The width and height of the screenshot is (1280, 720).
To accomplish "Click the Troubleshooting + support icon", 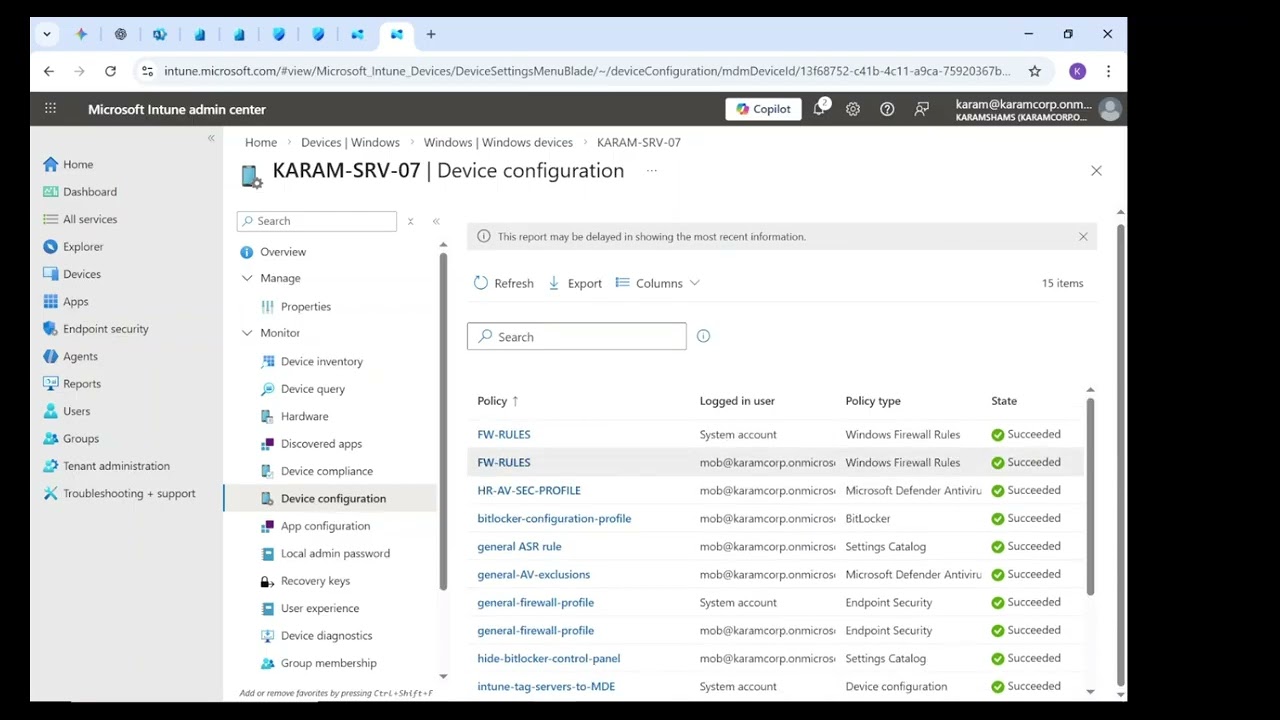I will pyautogui.click(x=50, y=493).
